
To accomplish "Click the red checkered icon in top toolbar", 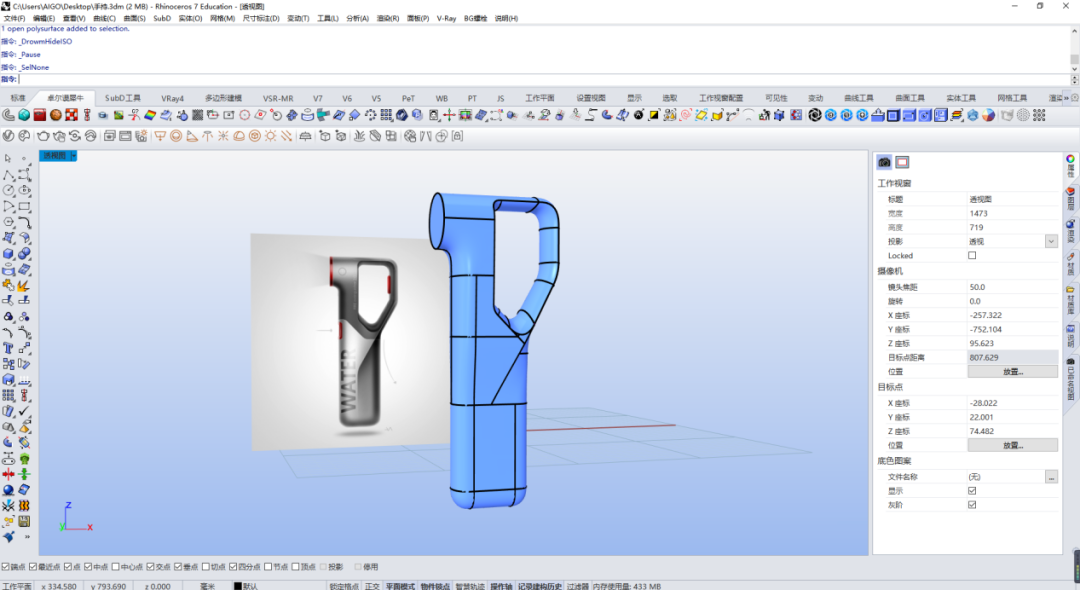I will [x=72, y=115].
